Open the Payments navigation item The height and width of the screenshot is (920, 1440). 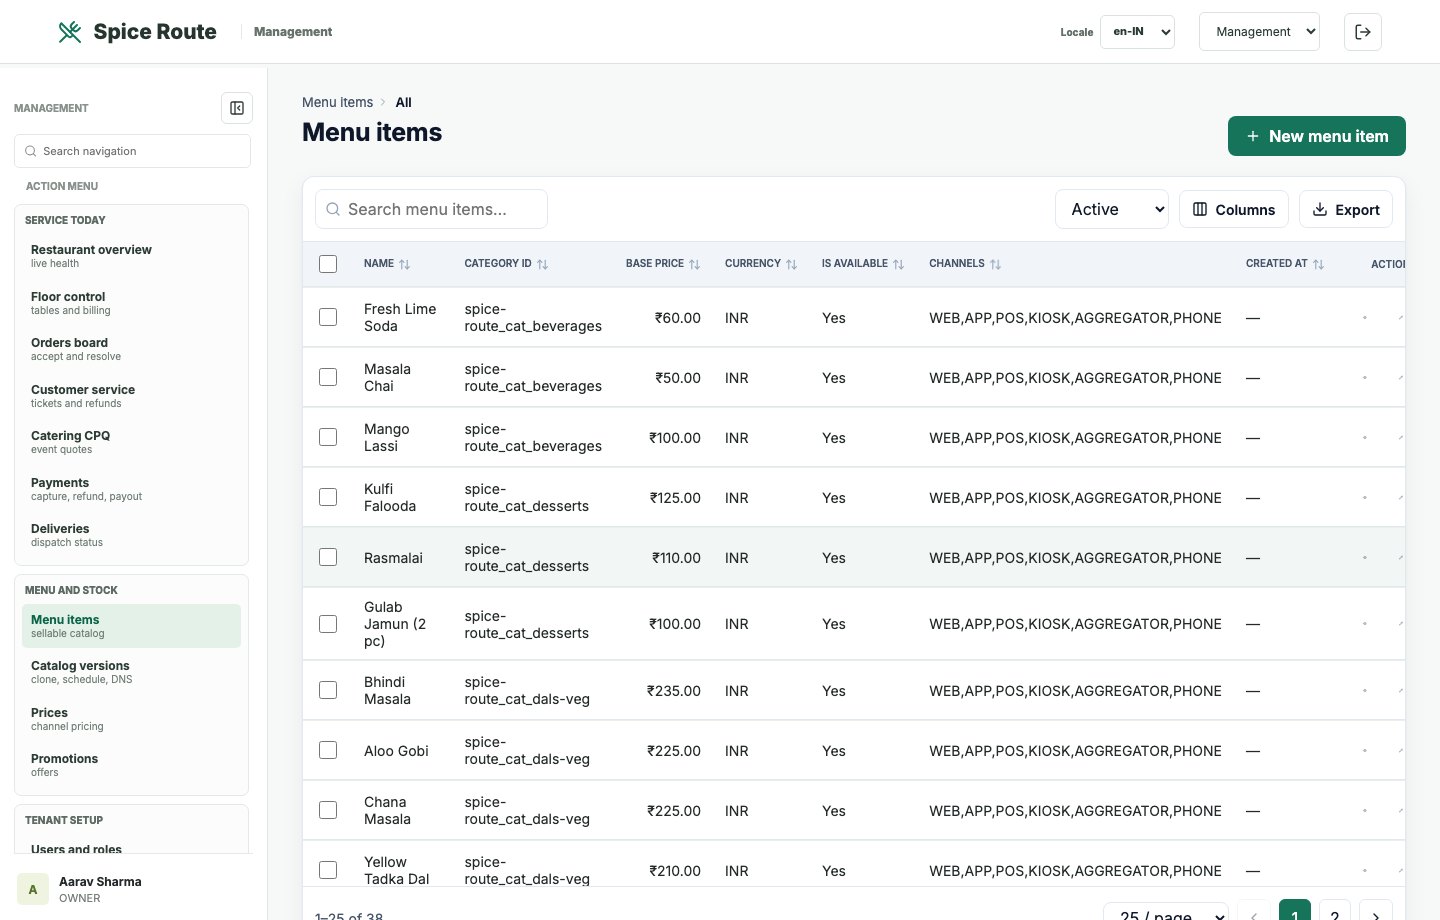(x=131, y=489)
